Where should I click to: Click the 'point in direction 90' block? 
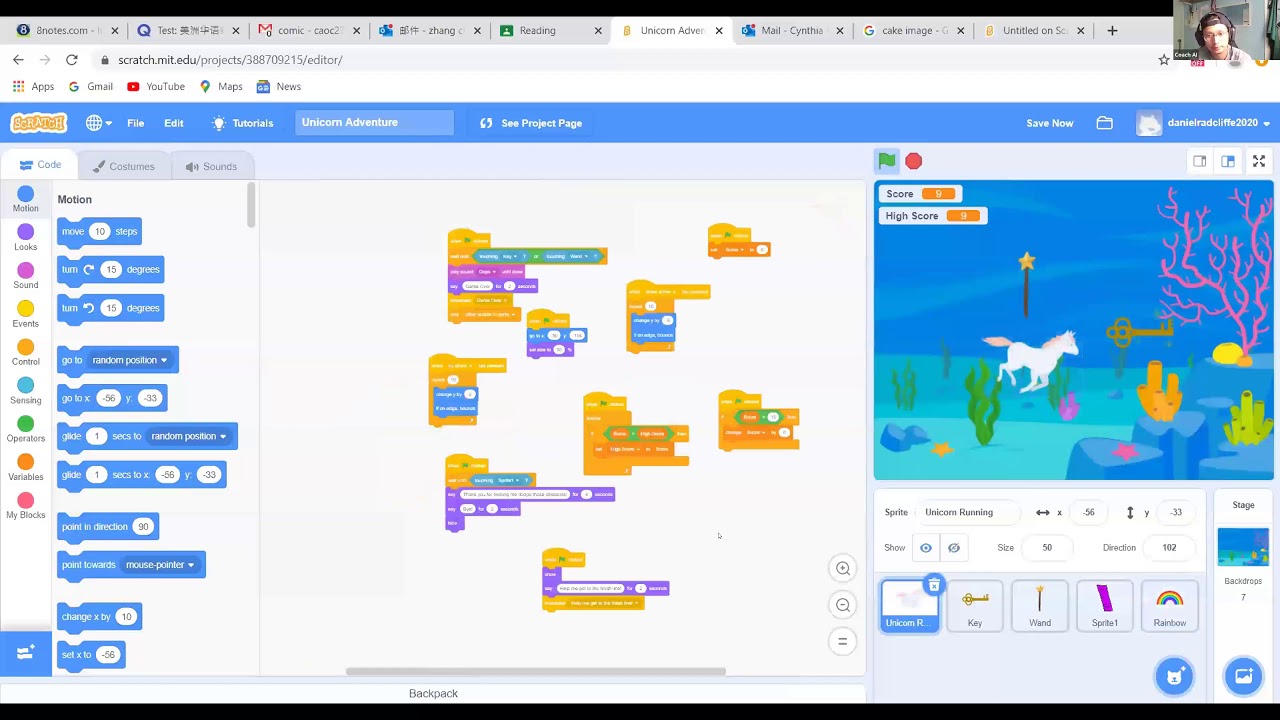pos(108,527)
